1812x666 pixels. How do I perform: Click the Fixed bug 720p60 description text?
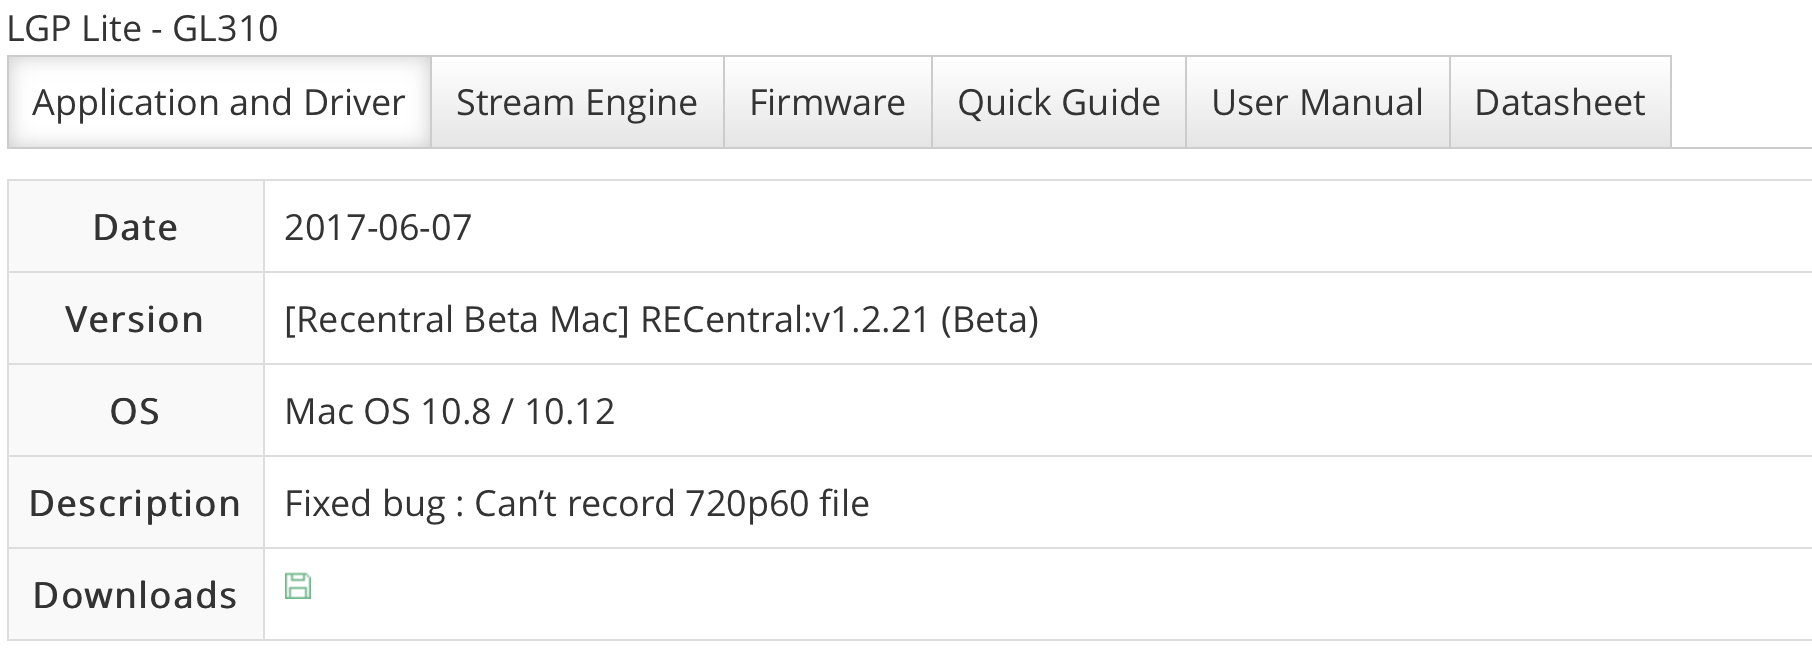click(x=577, y=503)
